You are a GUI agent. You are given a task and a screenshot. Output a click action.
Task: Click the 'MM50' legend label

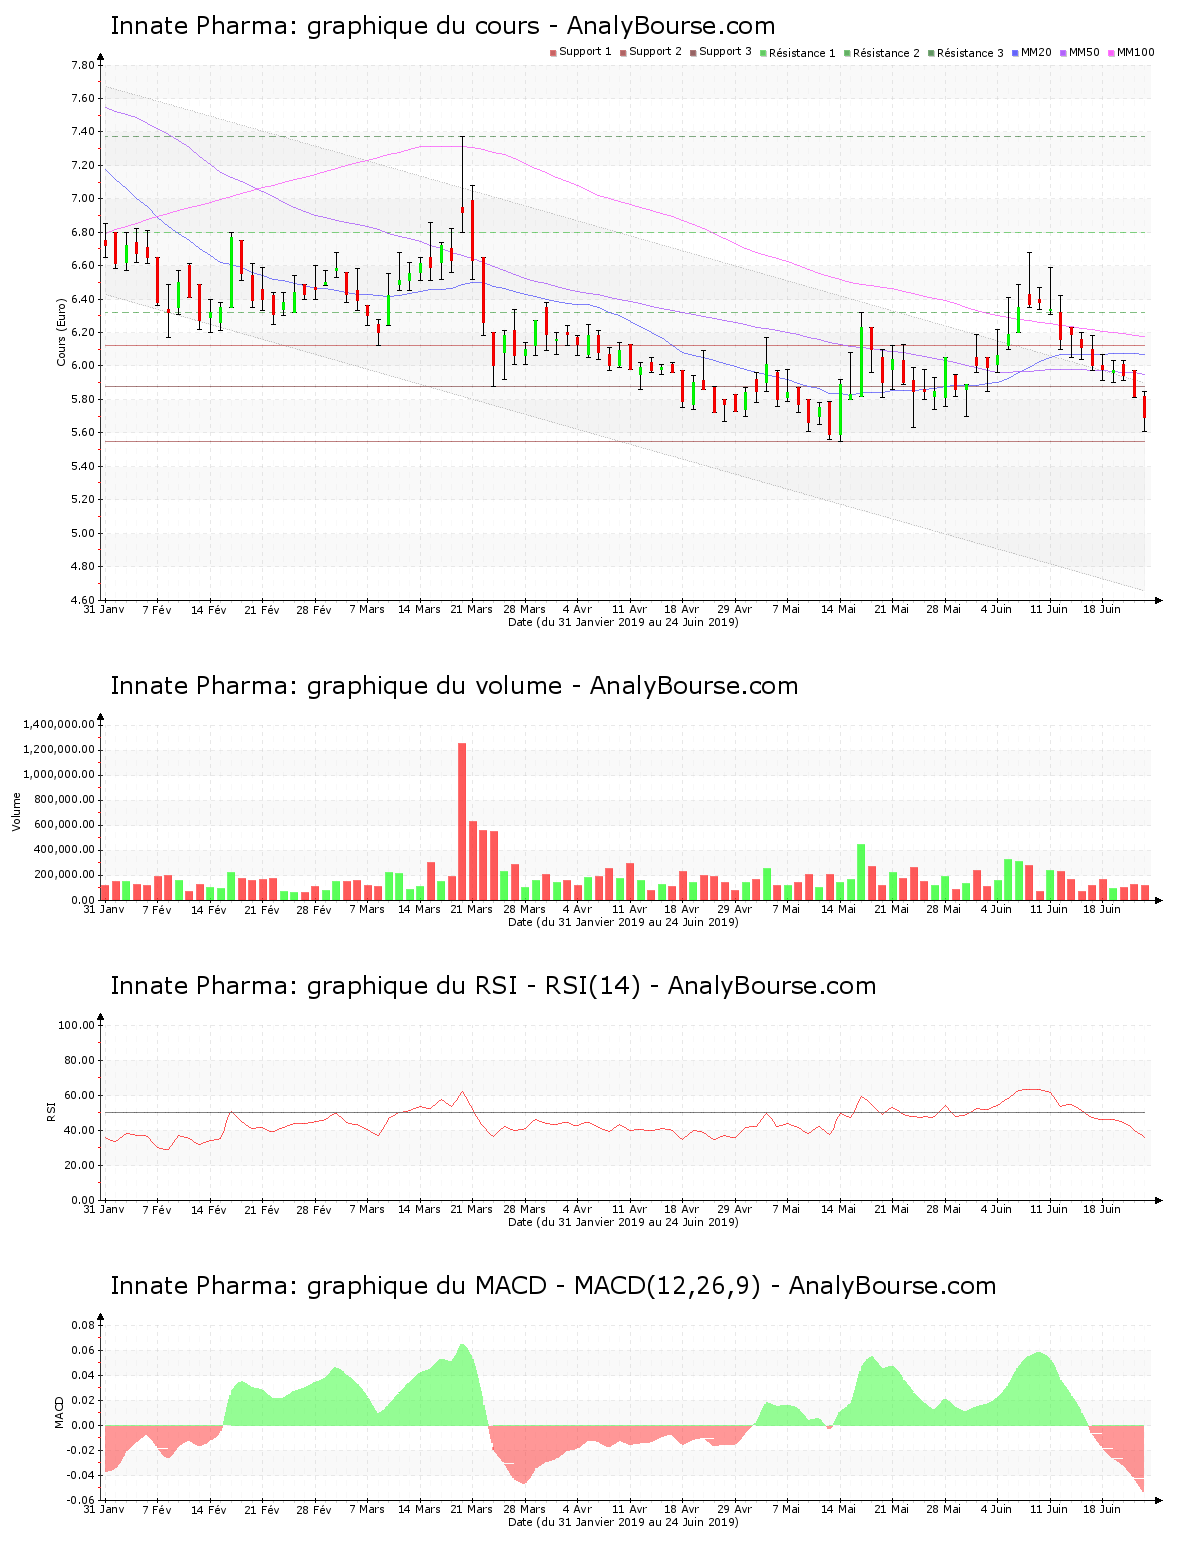(1084, 52)
